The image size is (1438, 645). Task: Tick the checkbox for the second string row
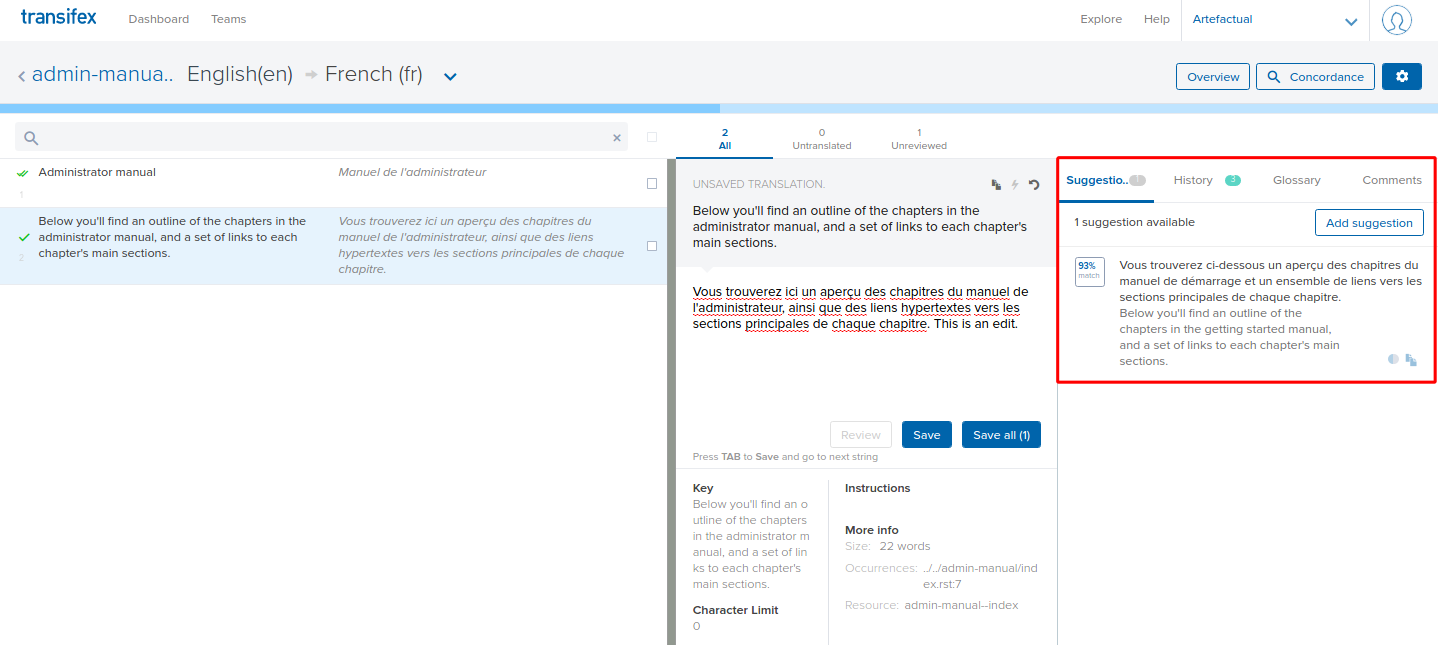652,246
